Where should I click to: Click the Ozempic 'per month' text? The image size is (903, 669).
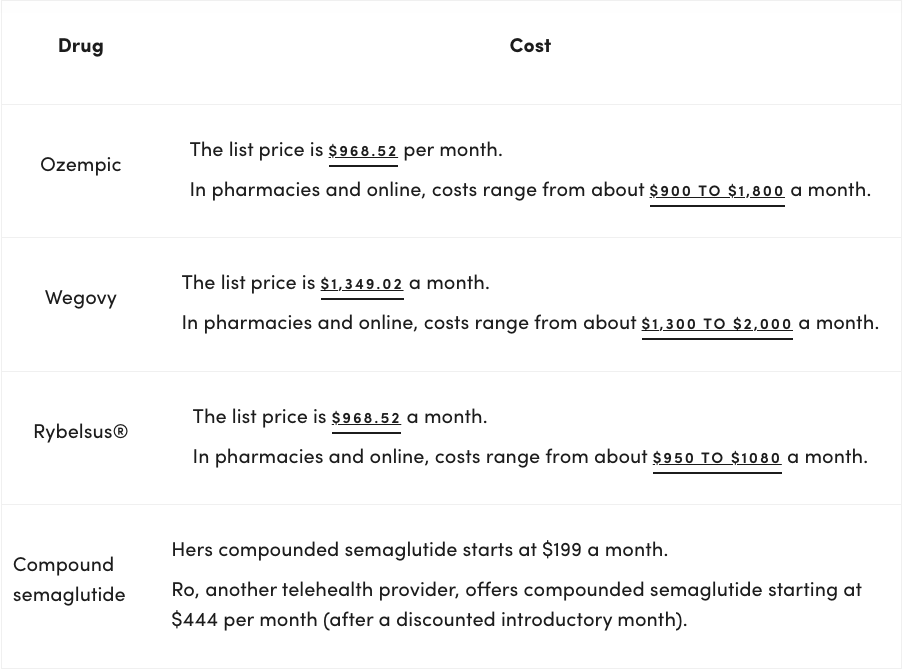coord(453,150)
